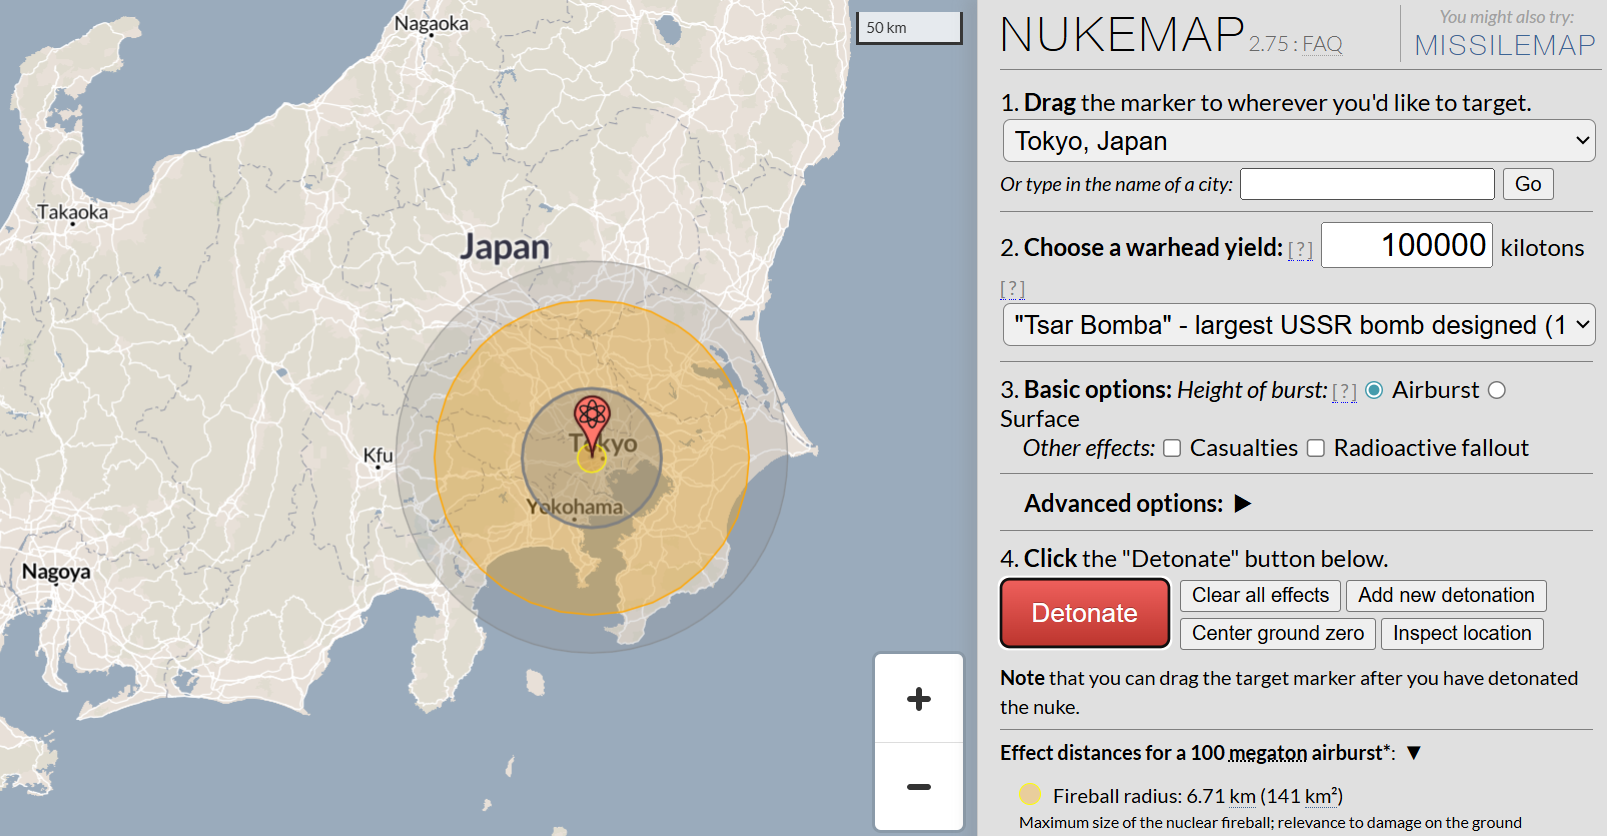Click the NUKEMAP title heading

(1122, 35)
